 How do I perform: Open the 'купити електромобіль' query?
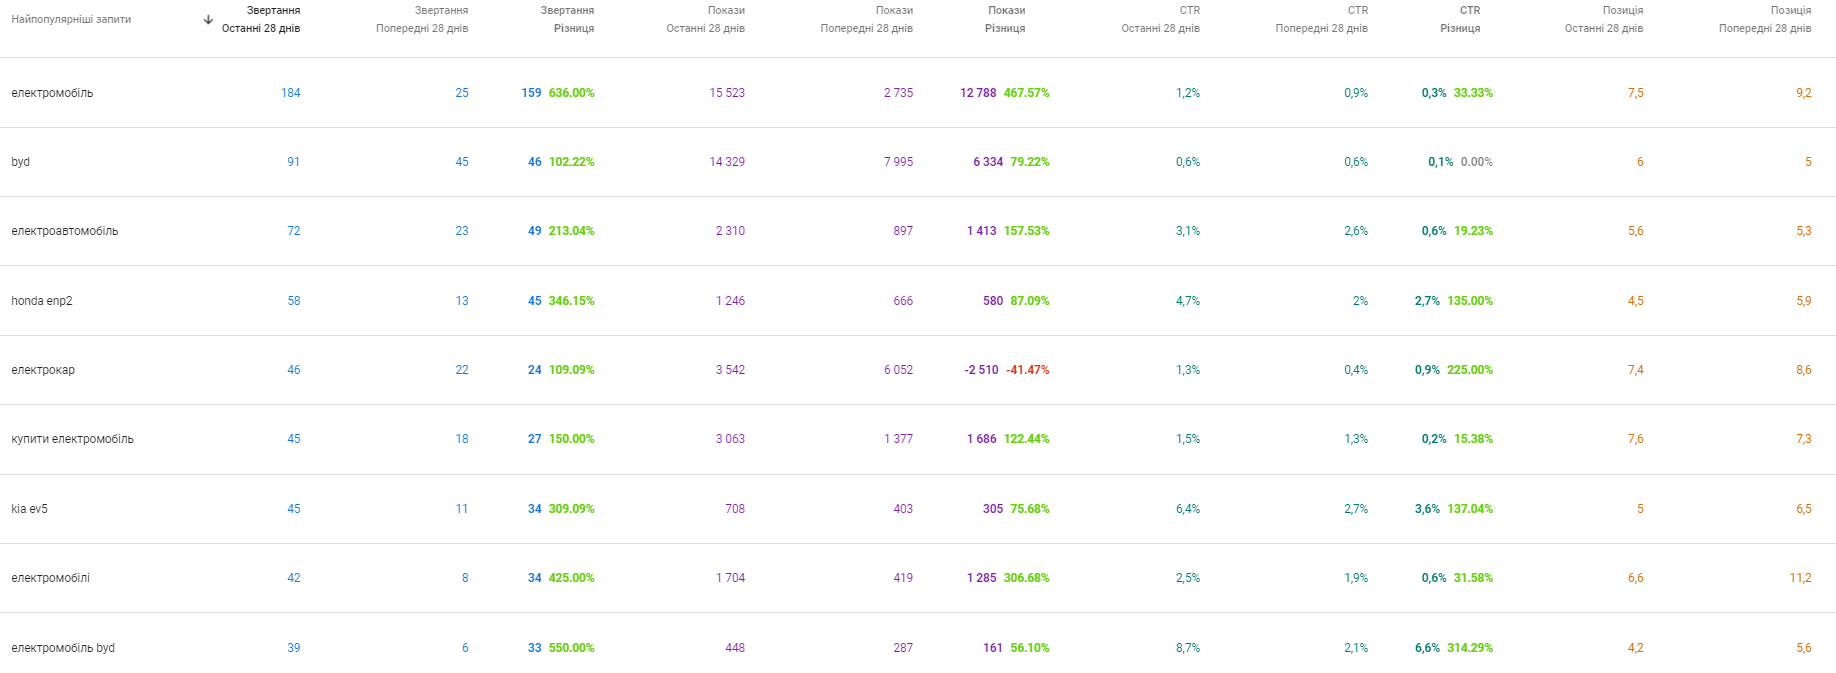point(72,439)
